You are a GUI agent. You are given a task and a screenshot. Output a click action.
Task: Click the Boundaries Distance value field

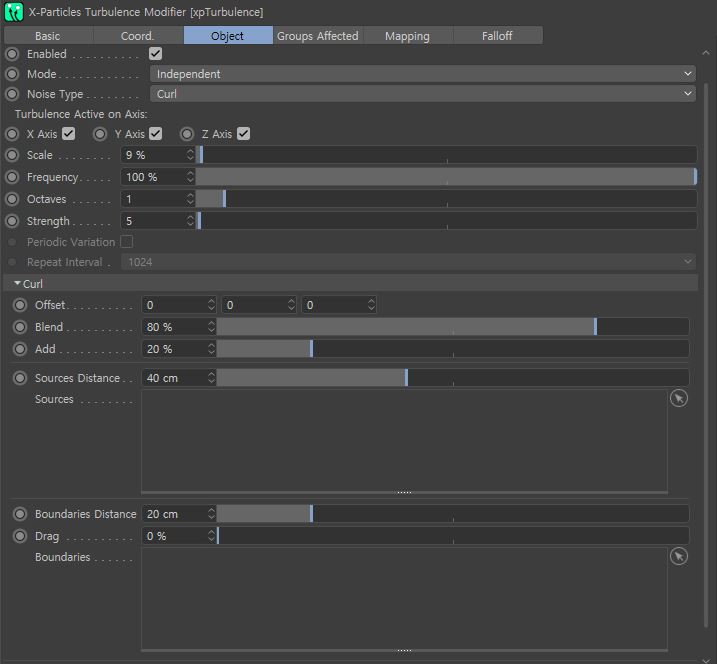point(178,514)
